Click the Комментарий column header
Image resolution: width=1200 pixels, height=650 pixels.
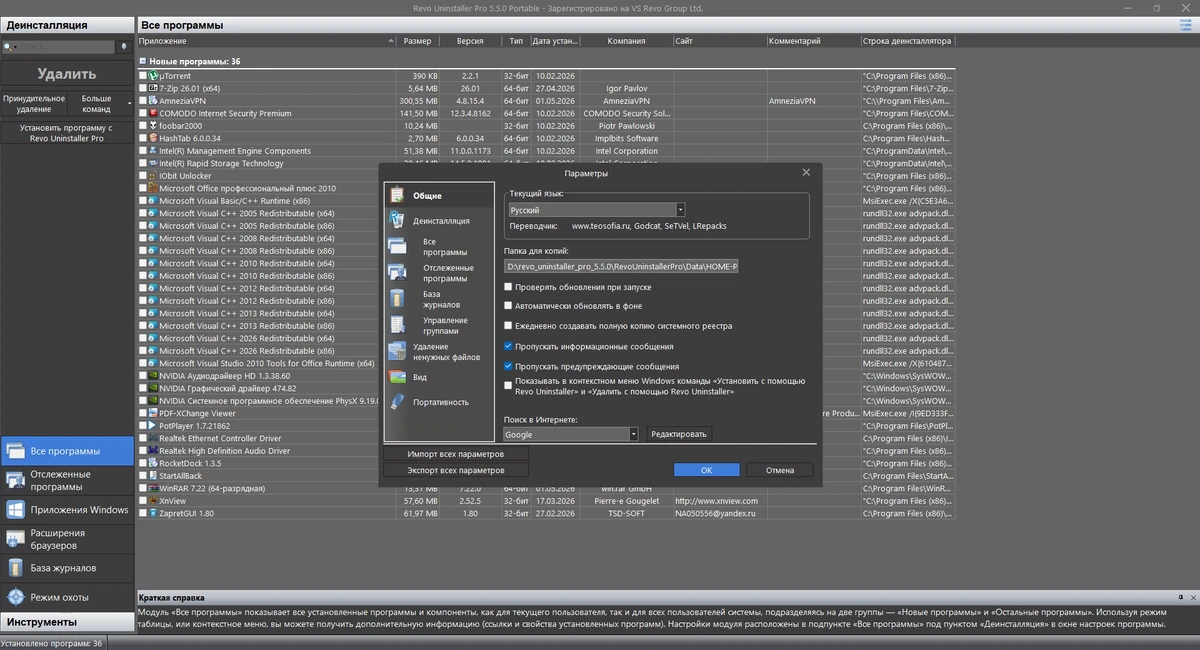coord(813,41)
